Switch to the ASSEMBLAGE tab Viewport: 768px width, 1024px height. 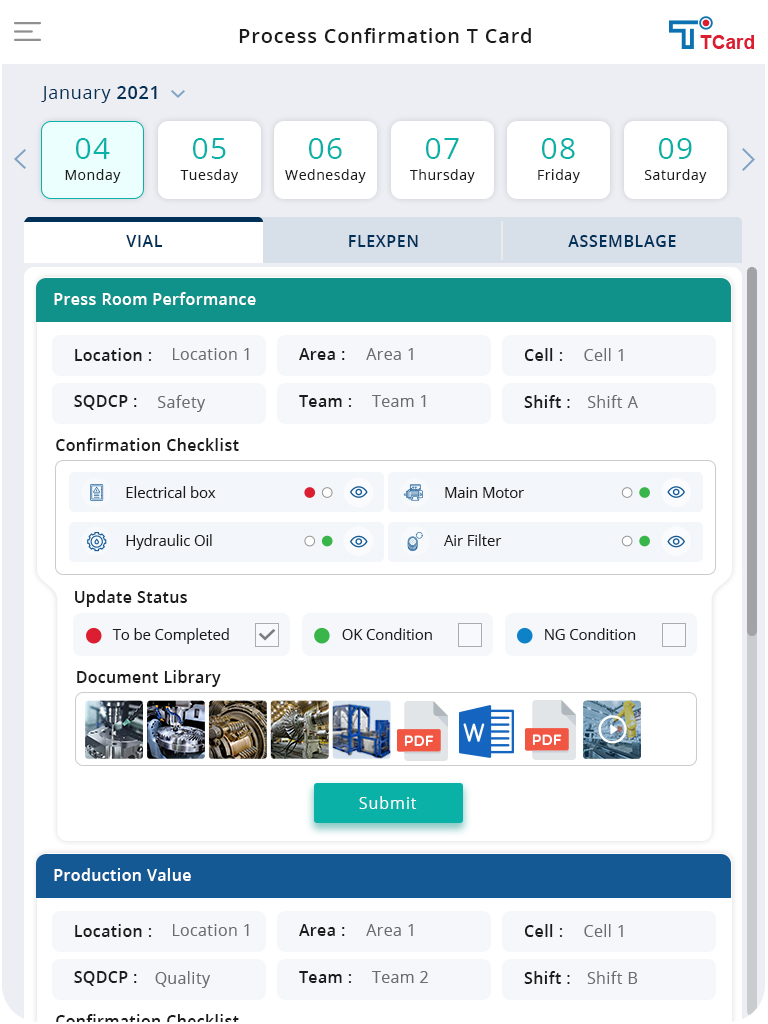[x=622, y=241]
